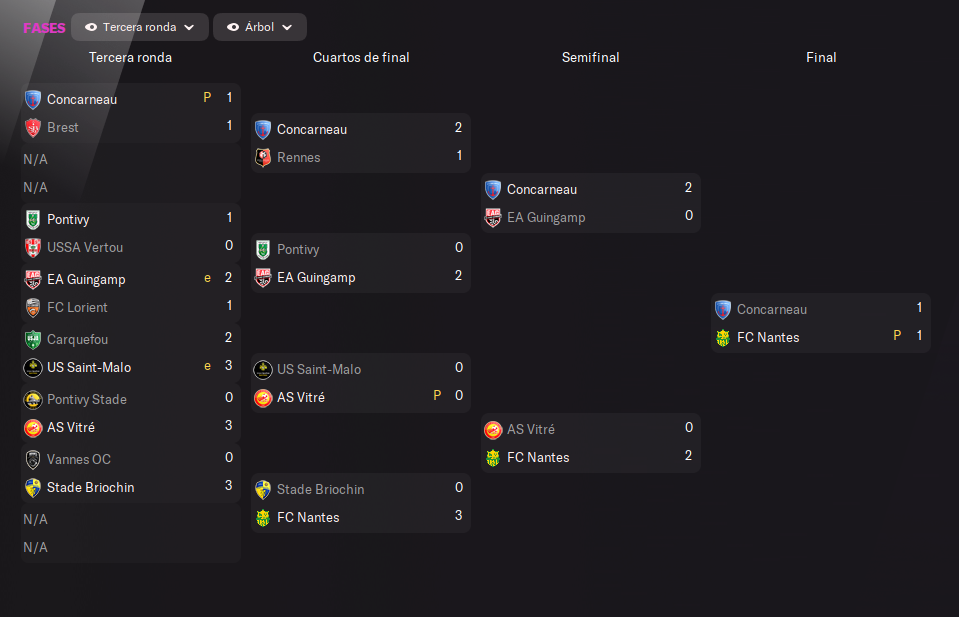Open USSA Vertou team link

tap(85, 248)
